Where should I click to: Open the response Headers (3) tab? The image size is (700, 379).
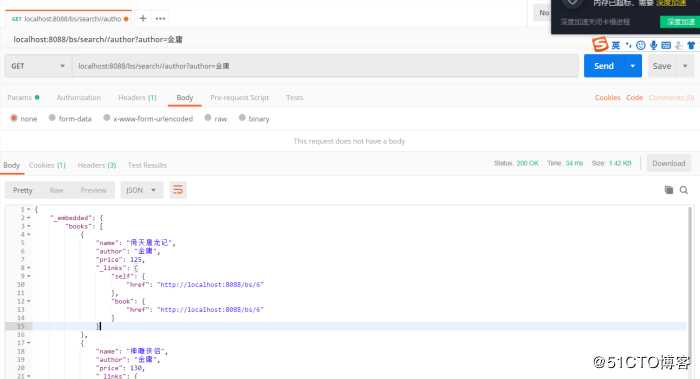97,165
